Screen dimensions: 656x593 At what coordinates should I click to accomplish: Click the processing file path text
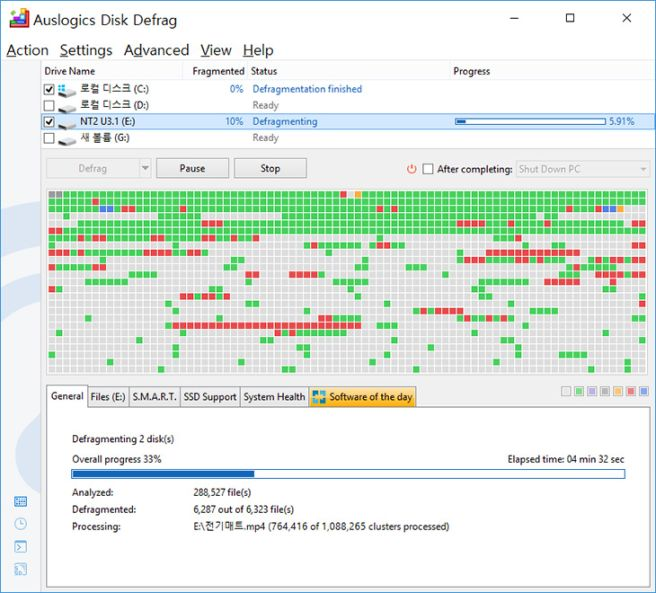[x=321, y=526]
